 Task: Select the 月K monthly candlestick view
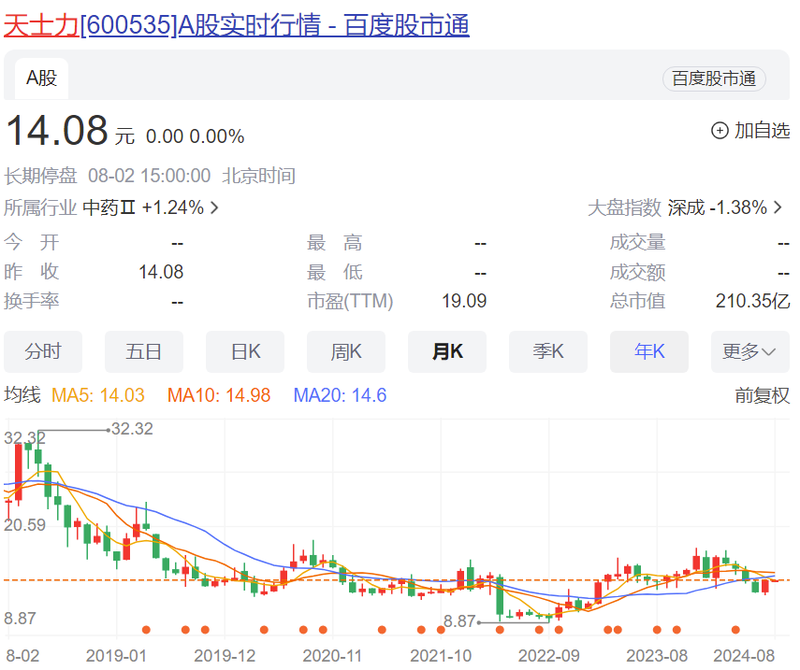point(446,352)
